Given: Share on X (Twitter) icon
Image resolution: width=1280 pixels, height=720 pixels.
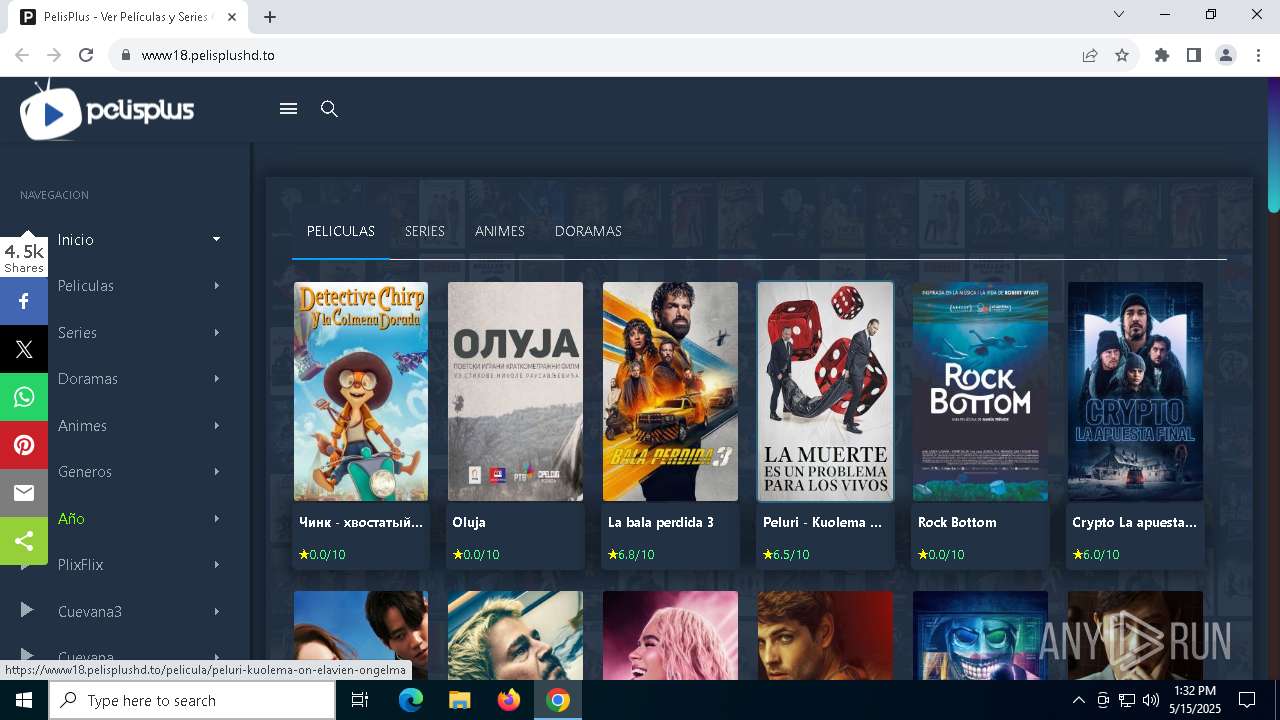Looking at the screenshot, I should coord(24,349).
